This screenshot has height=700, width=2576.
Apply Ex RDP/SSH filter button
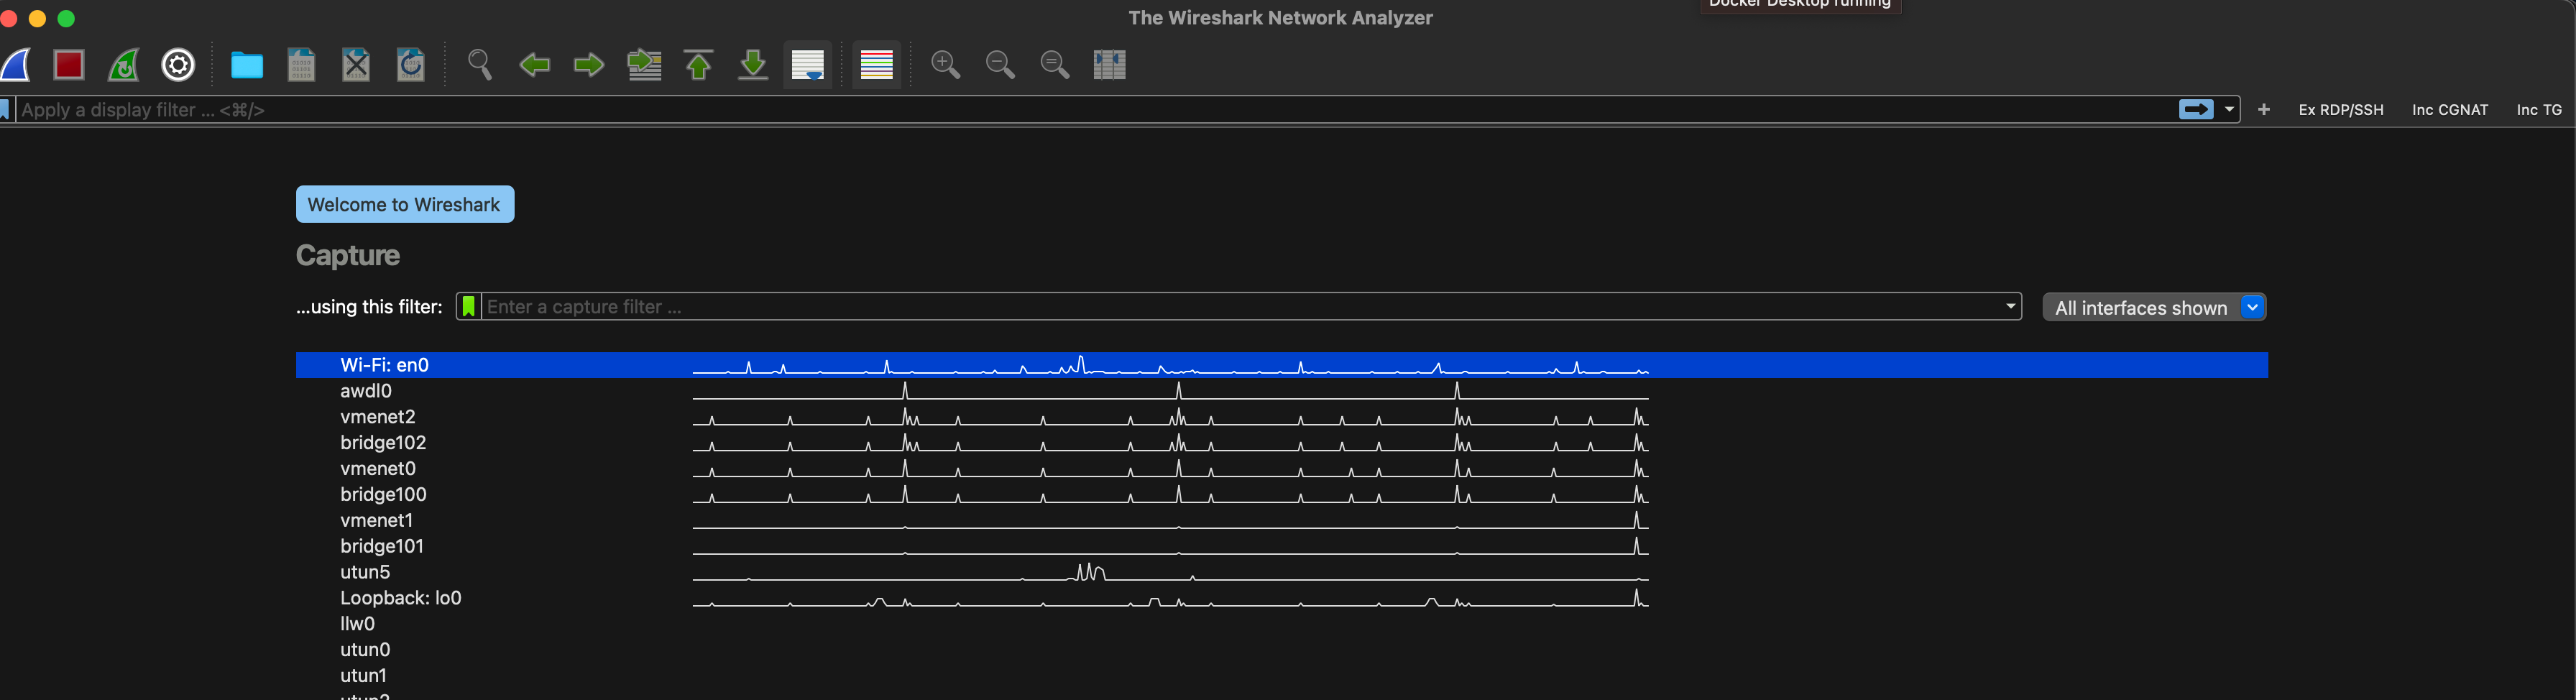coord(2341,110)
